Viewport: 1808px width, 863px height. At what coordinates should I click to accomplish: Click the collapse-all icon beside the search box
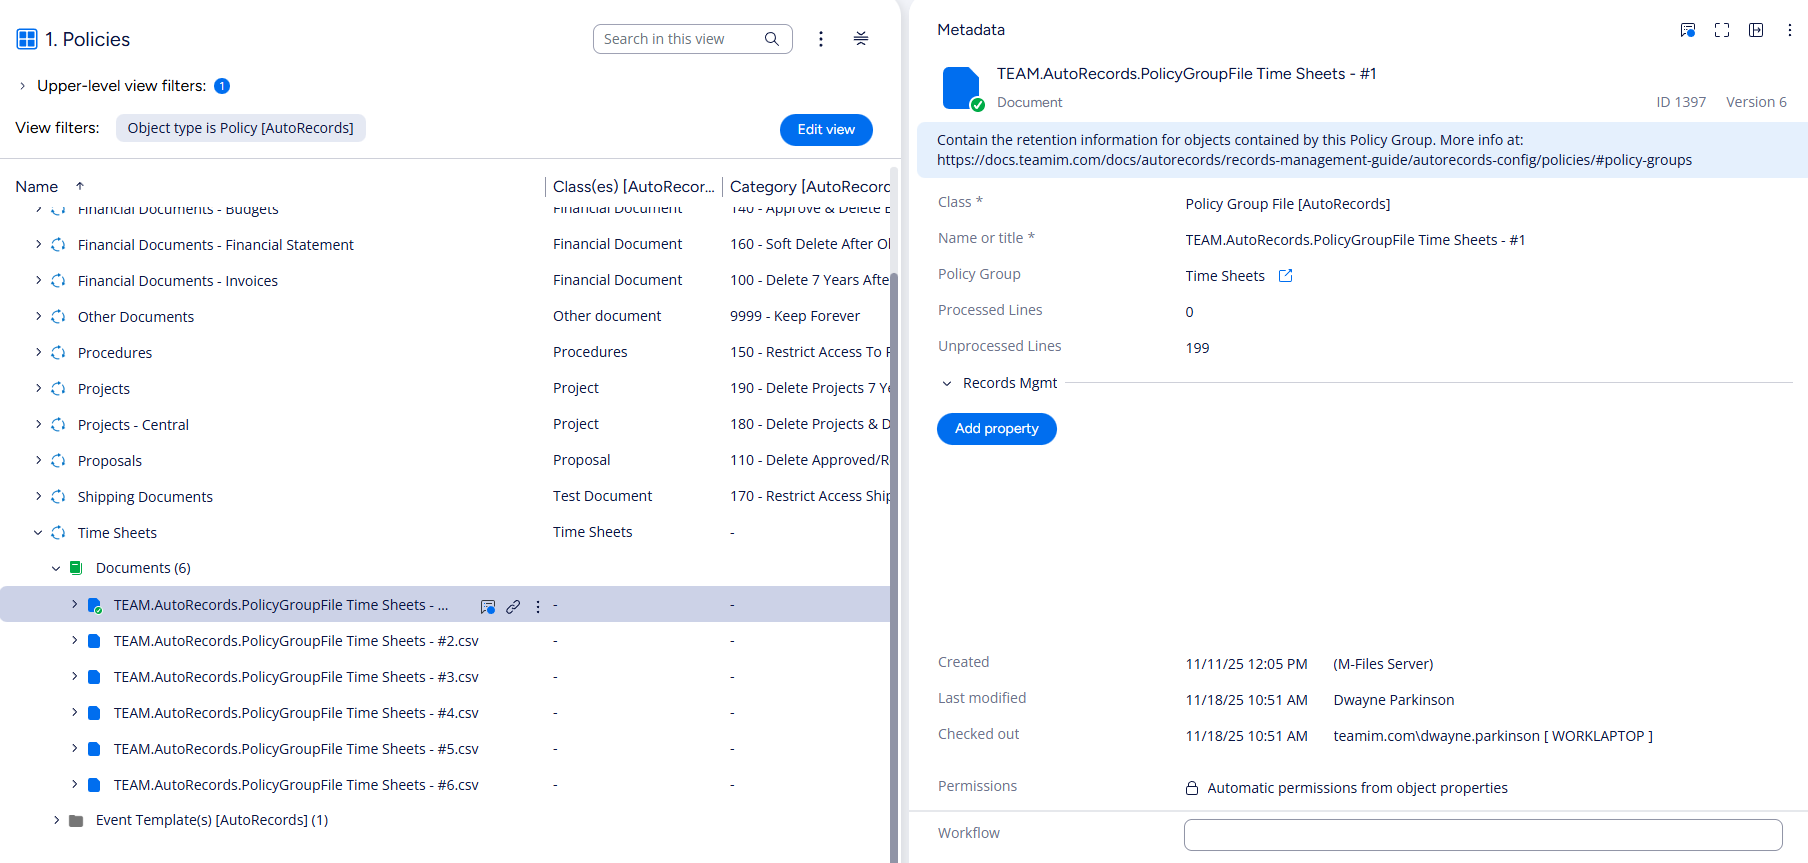[861, 39]
